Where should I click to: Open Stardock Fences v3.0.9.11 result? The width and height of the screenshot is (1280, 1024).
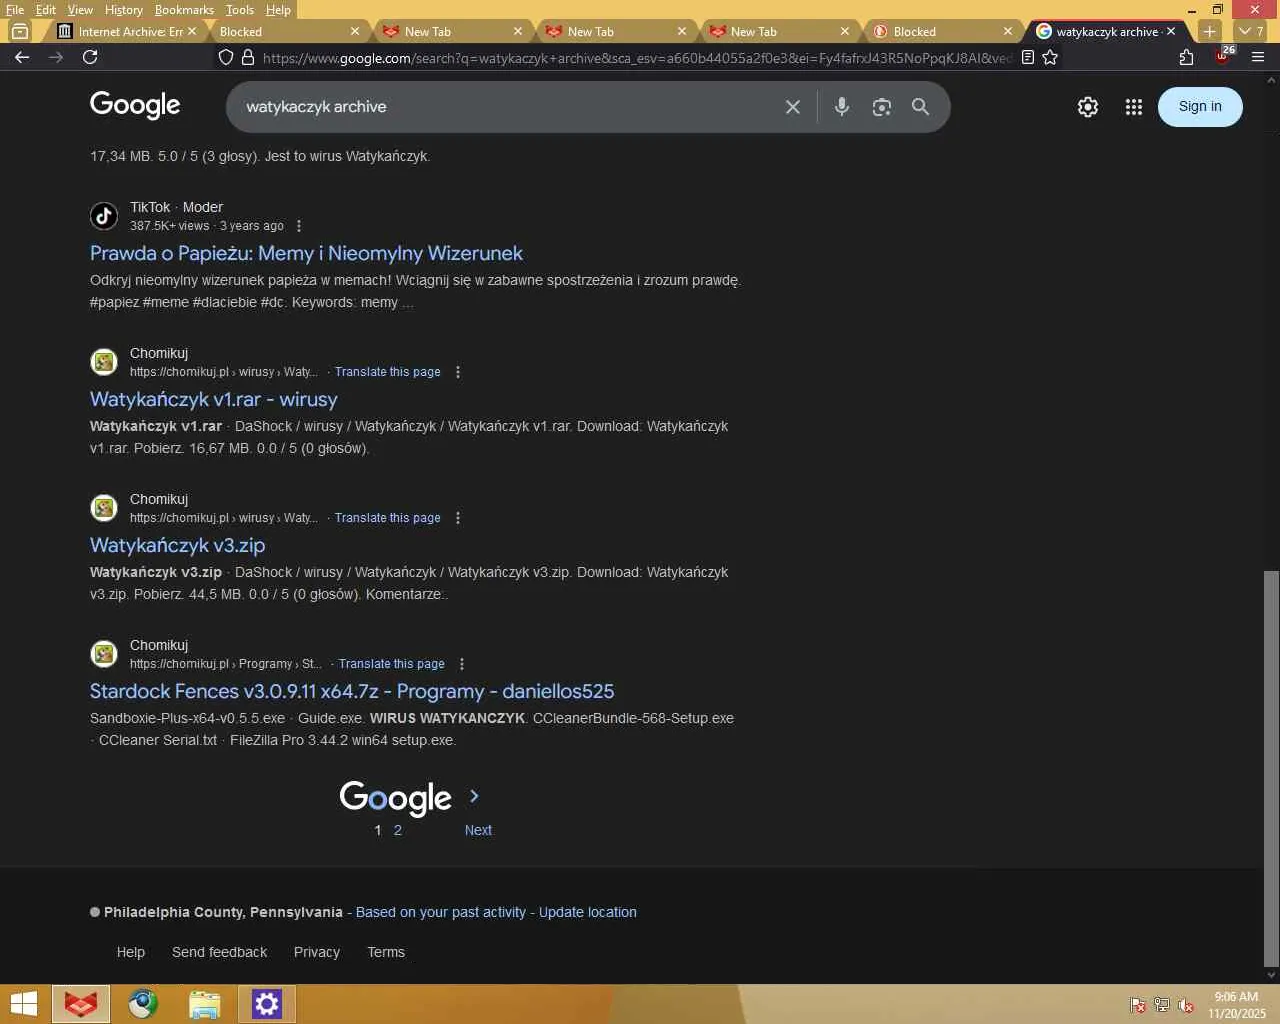352,692
